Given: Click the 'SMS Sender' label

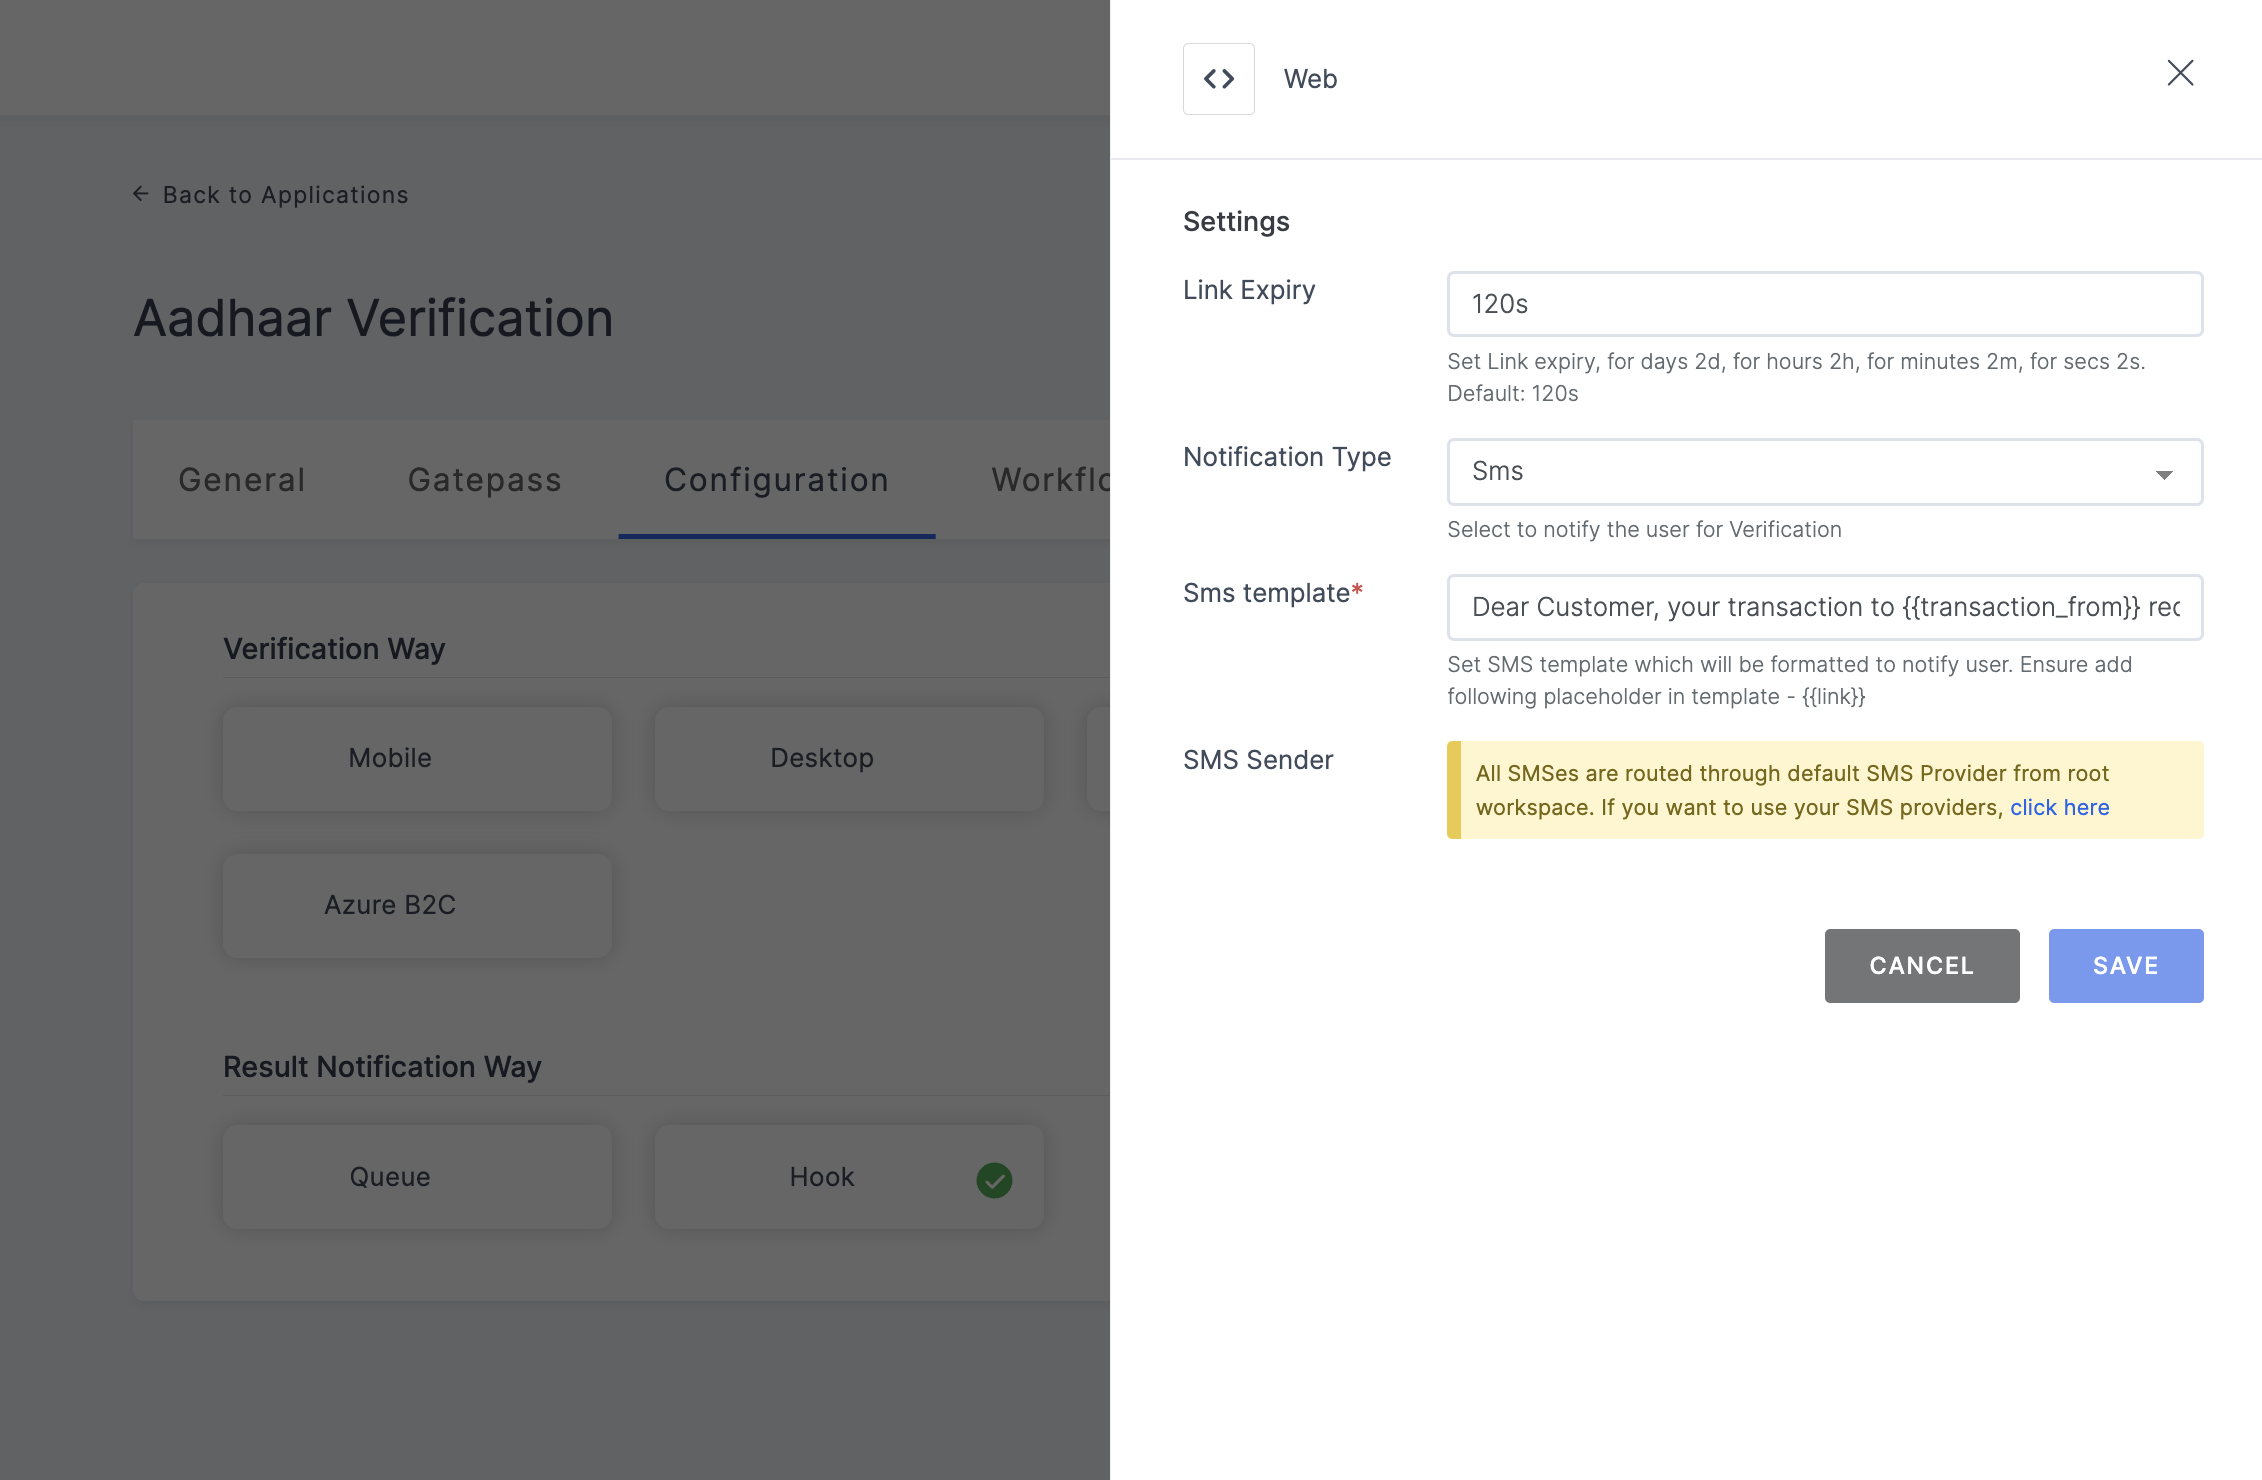Looking at the screenshot, I should coord(1258,760).
